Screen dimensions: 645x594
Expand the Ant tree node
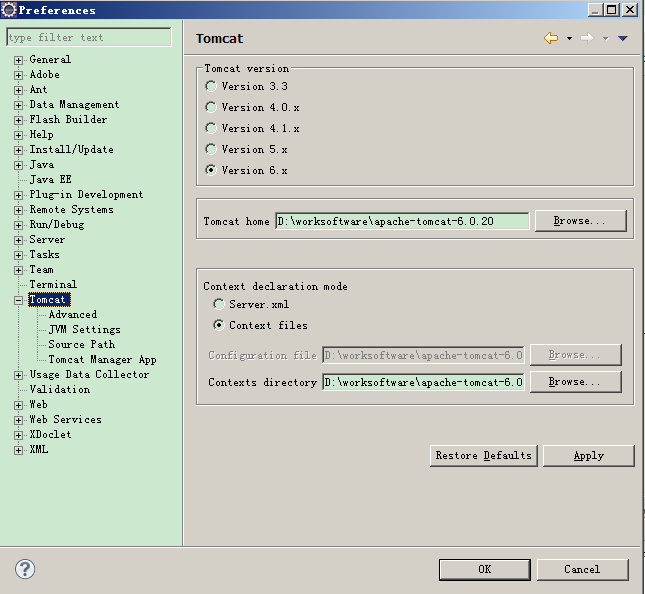pos(18,90)
